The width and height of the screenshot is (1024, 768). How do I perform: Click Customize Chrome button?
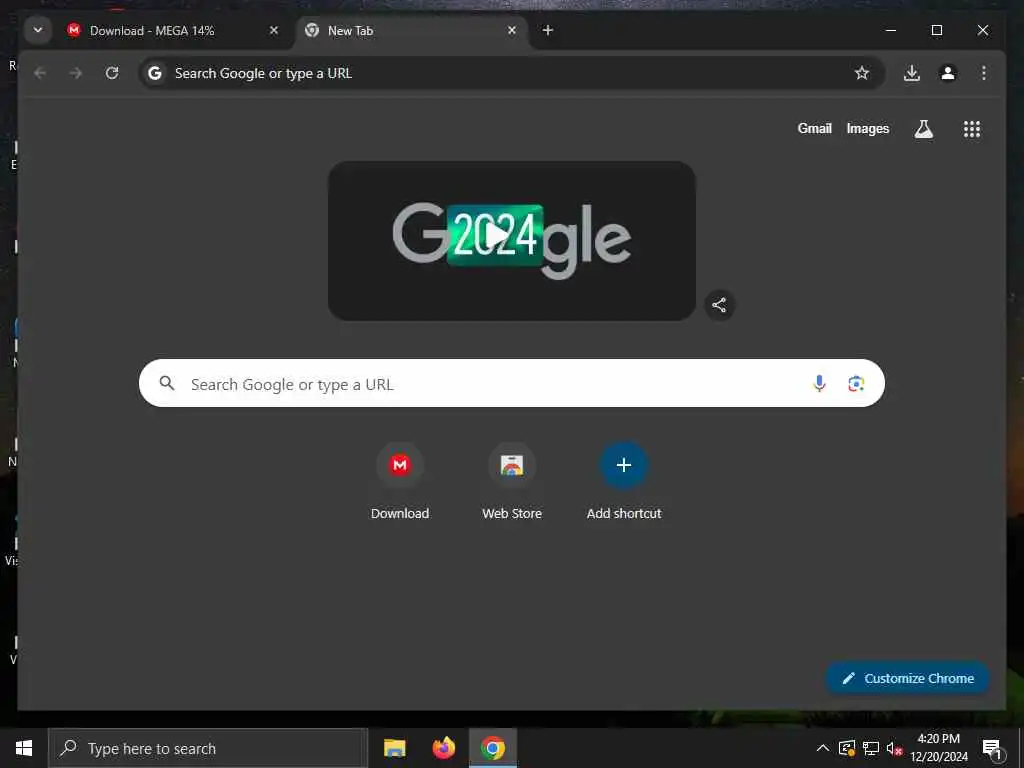coord(908,678)
